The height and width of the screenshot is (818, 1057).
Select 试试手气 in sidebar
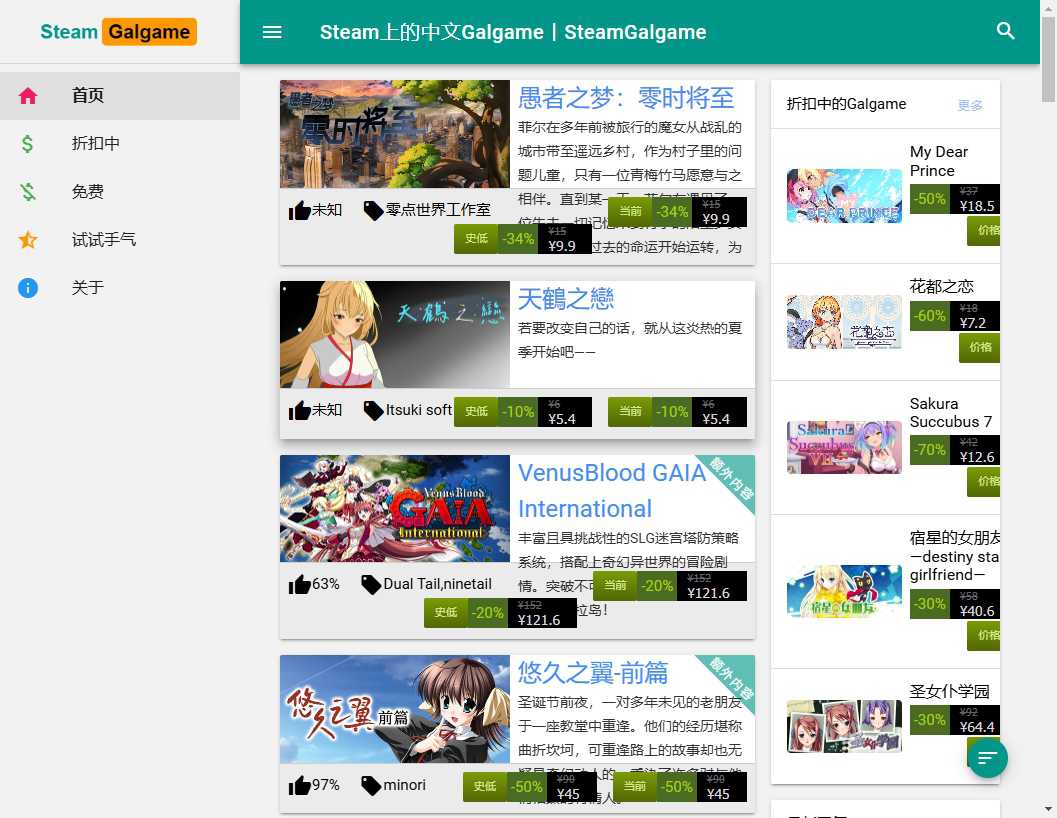point(120,239)
